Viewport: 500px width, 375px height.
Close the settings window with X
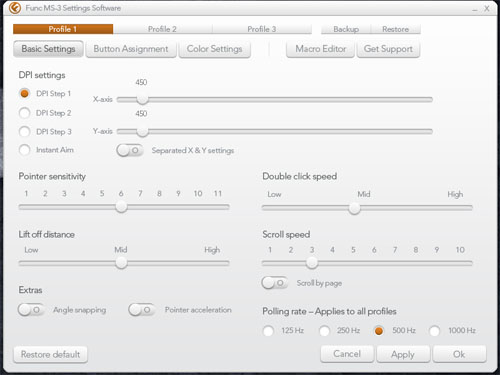(487, 8)
